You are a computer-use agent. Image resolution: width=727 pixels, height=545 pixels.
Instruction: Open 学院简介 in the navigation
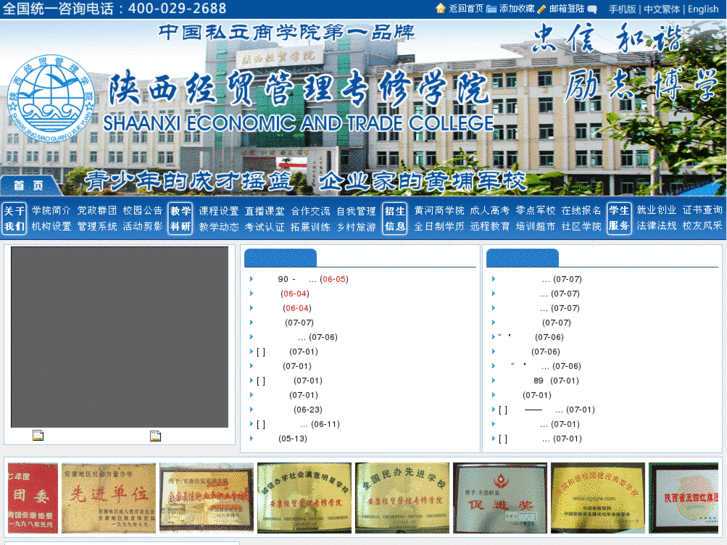51,211
